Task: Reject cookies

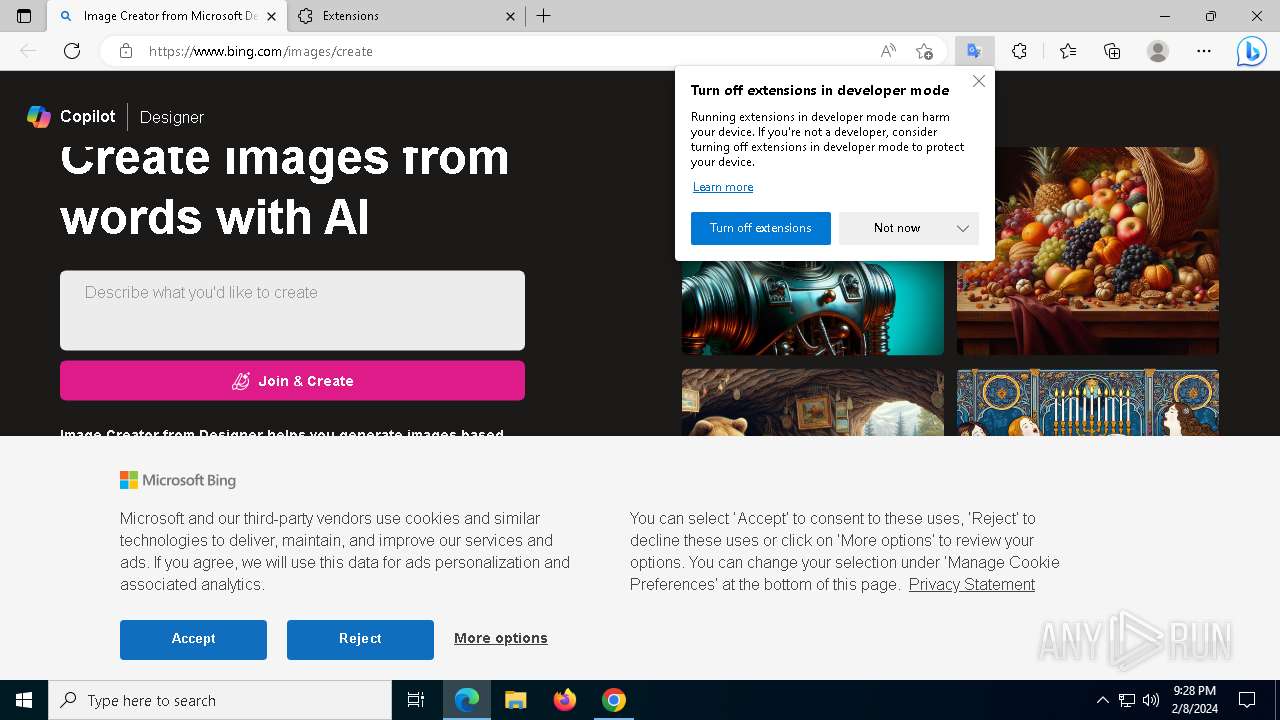Action: (360, 639)
